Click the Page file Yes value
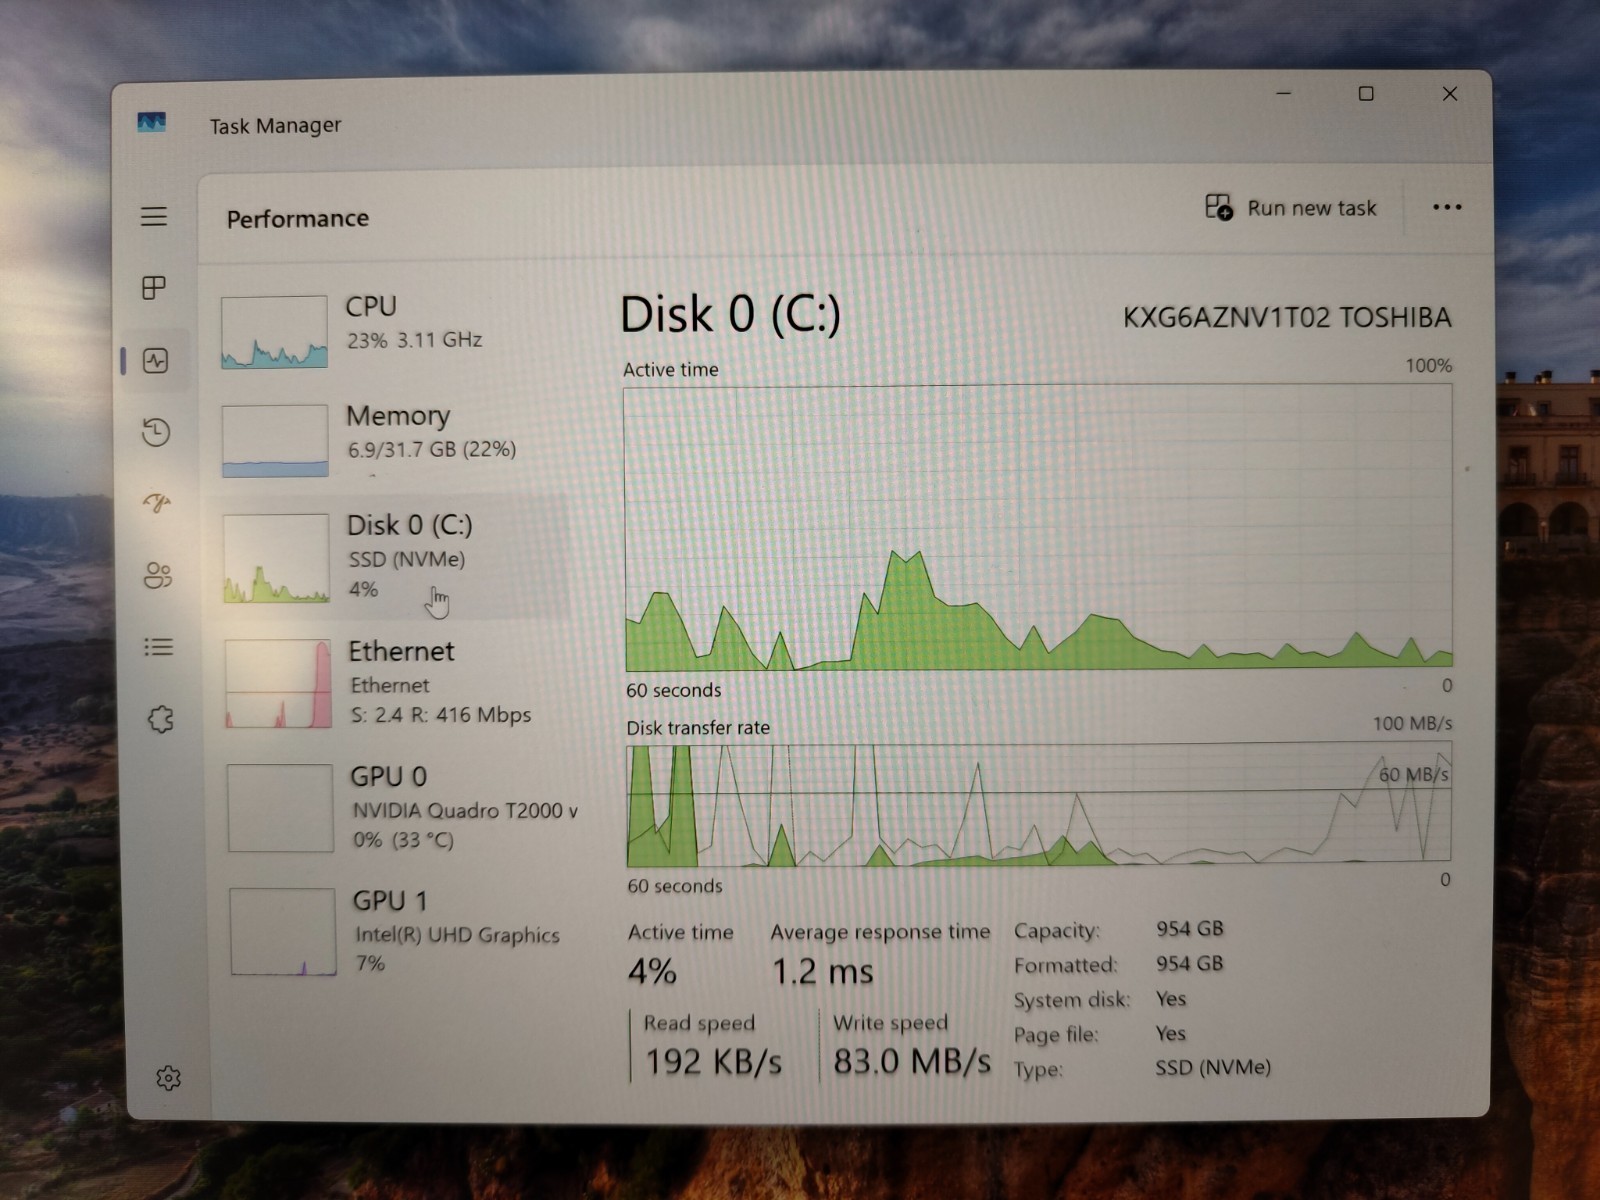 pos(1171,1033)
